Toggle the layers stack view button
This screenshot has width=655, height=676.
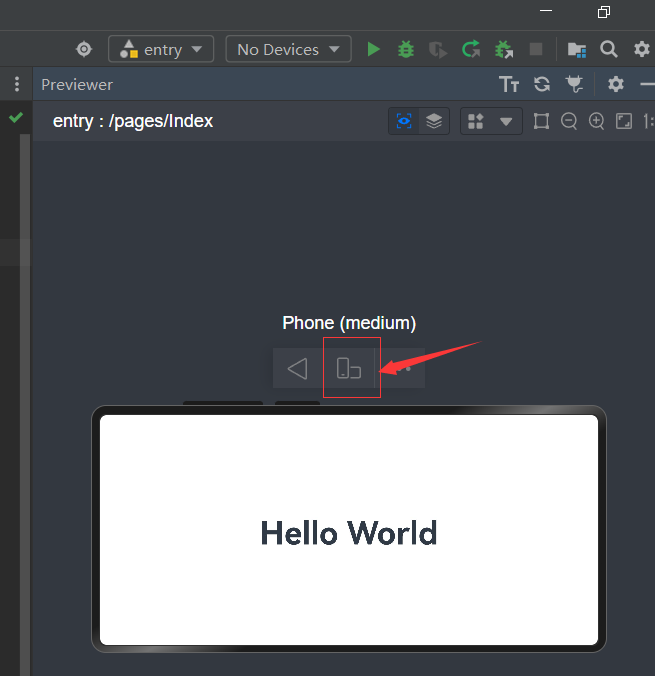[434, 121]
